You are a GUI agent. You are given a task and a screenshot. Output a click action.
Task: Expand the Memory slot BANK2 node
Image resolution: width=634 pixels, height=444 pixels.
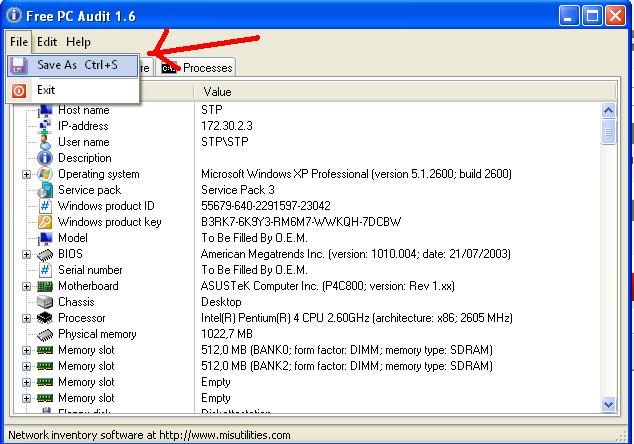tap(26, 366)
